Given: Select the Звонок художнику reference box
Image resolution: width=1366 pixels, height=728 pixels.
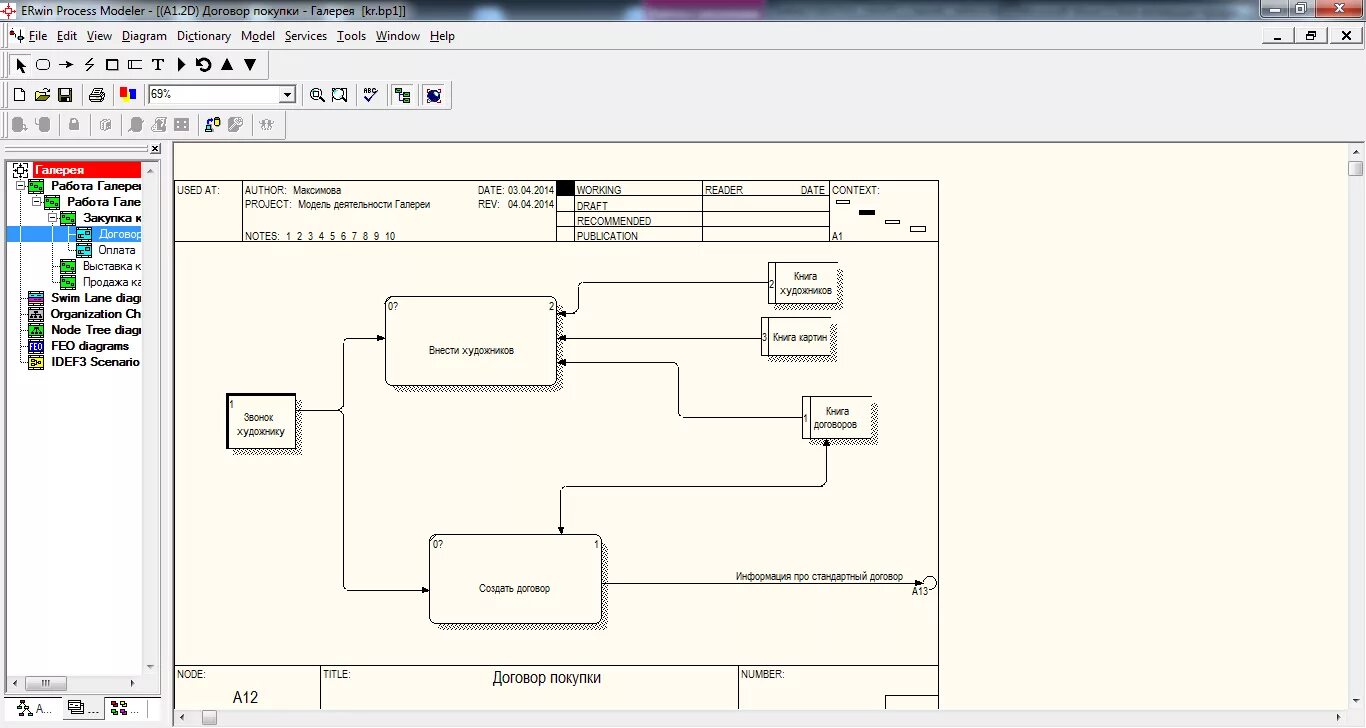Looking at the screenshot, I should [x=263, y=424].
